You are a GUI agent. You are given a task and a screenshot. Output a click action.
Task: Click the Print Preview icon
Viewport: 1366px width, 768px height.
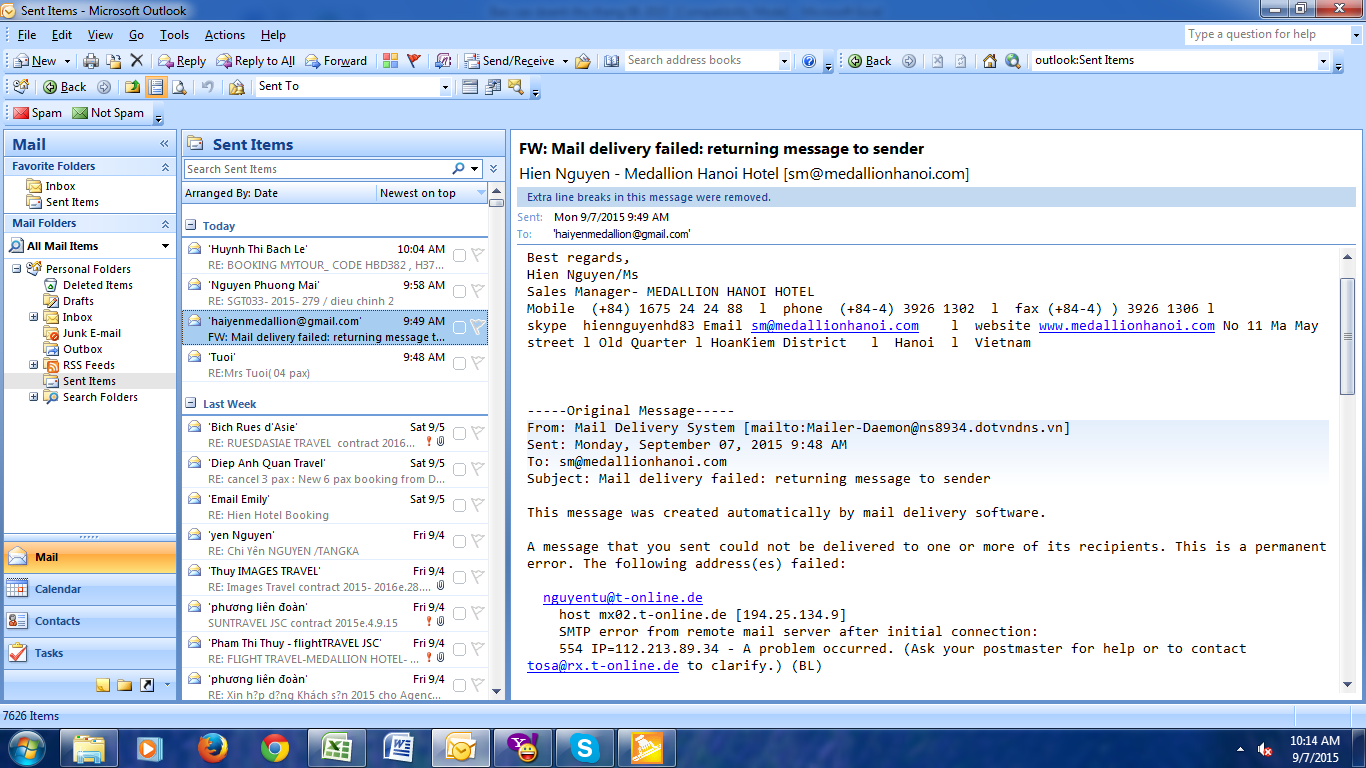(x=179, y=87)
